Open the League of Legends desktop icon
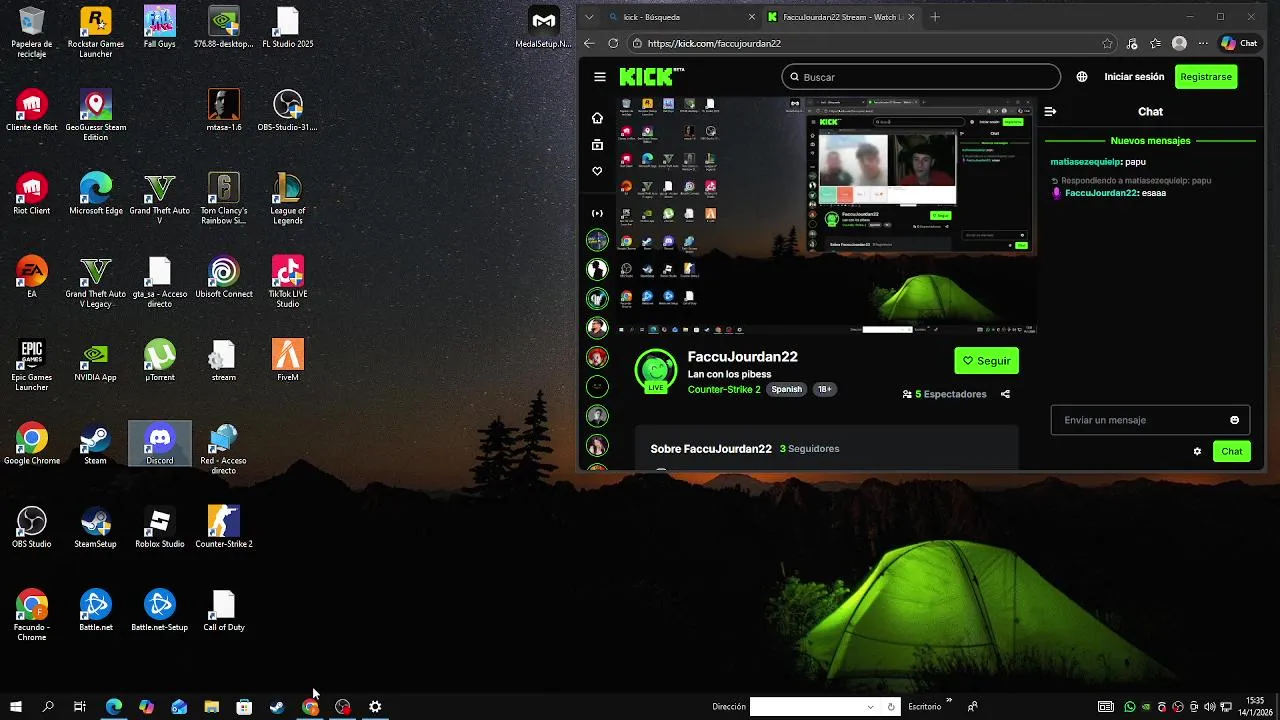The image size is (1280, 720). point(288,198)
